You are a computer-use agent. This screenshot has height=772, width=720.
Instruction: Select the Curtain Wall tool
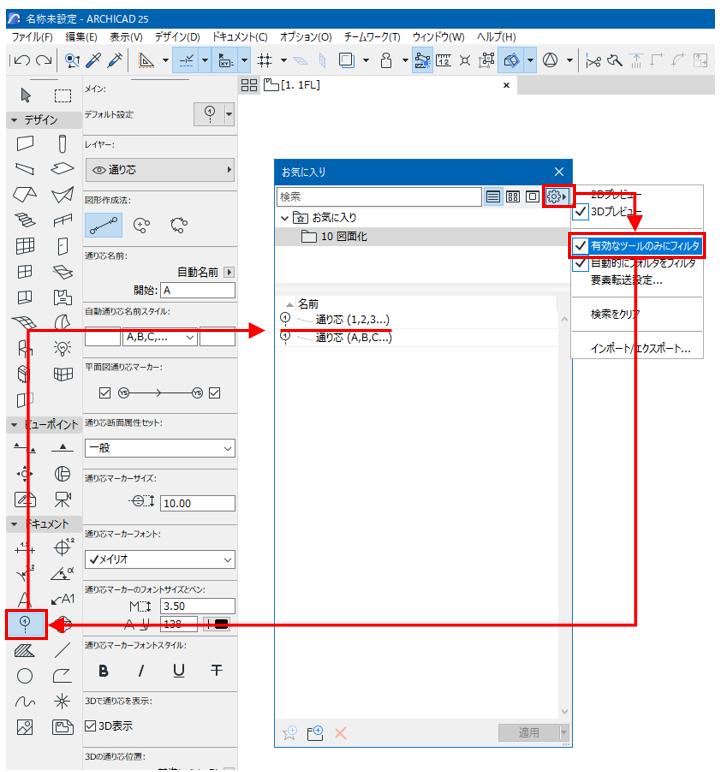click(x=25, y=246)
